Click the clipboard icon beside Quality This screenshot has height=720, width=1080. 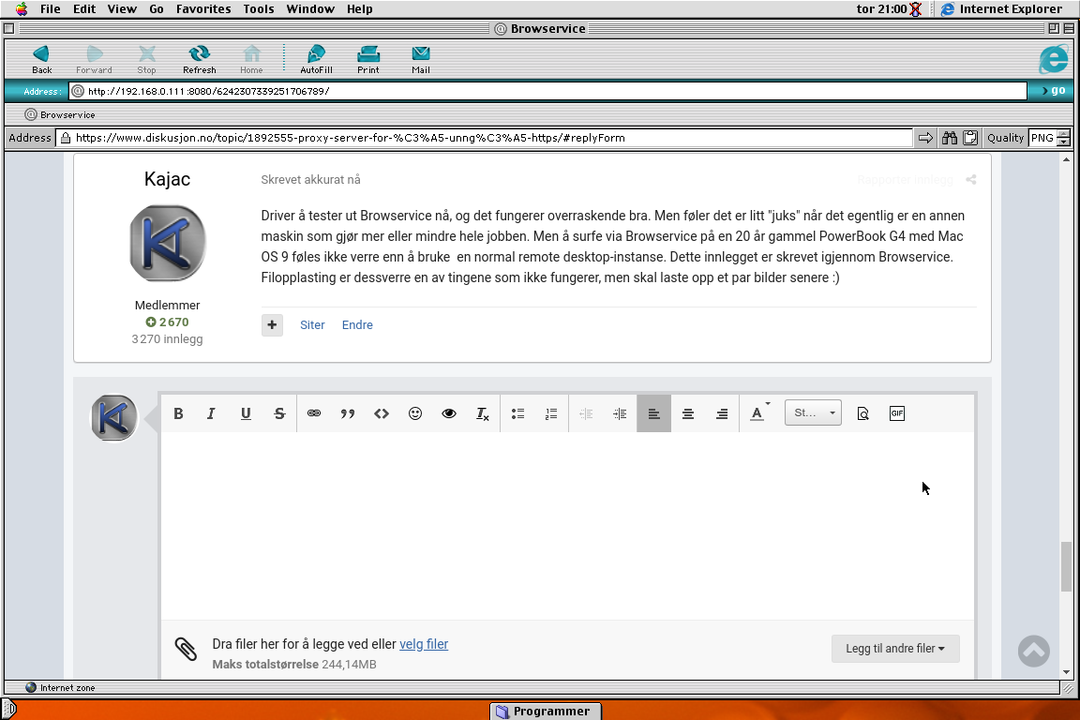[970, 138]
